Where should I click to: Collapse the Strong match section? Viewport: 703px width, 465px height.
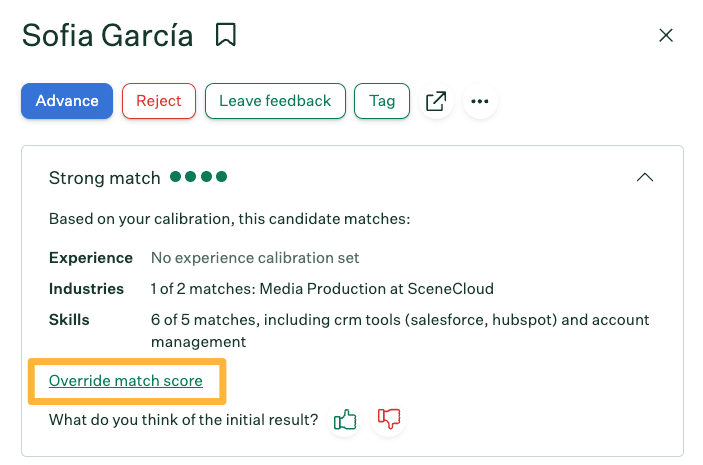tap(645, 178)
